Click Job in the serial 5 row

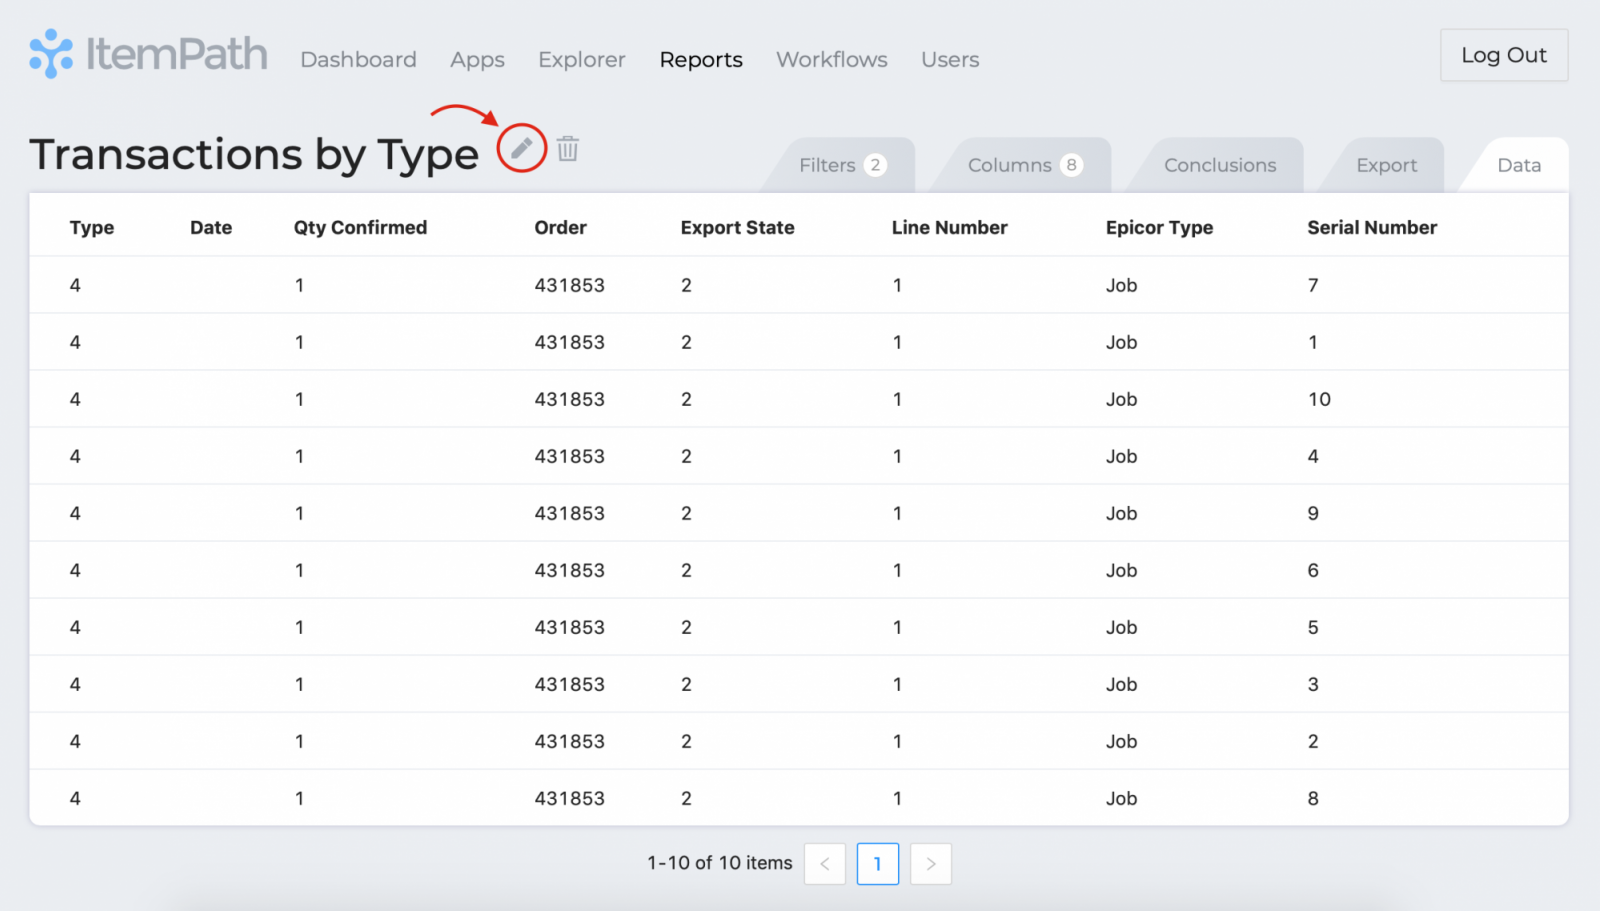coord(1121,627)
